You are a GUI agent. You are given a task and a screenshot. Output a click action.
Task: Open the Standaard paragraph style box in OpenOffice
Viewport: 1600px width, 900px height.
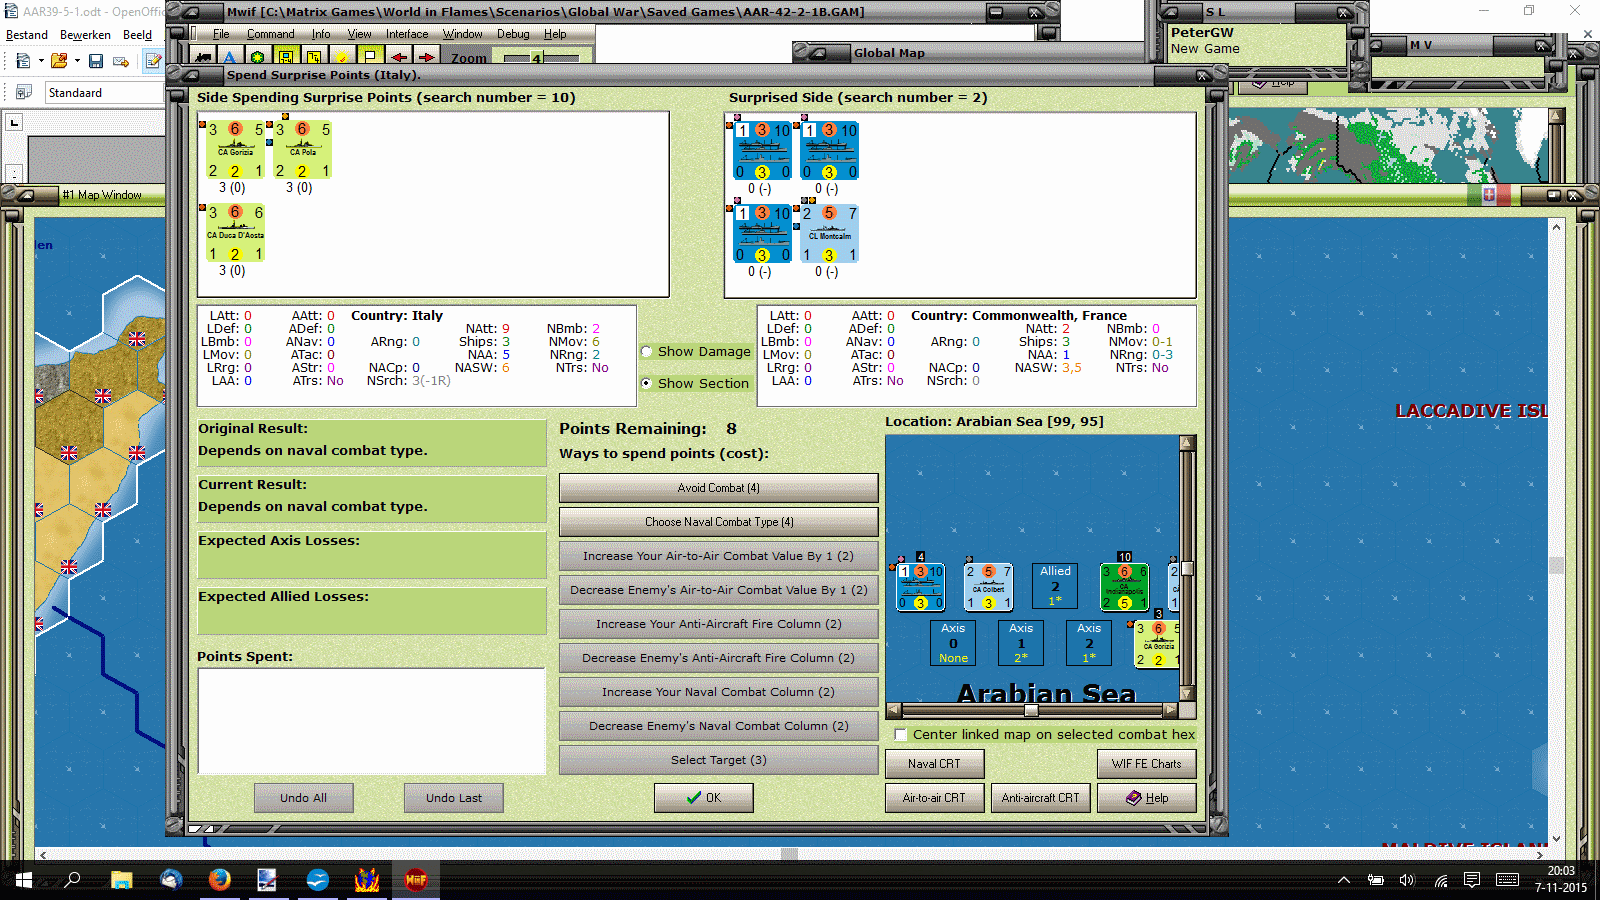104,93
